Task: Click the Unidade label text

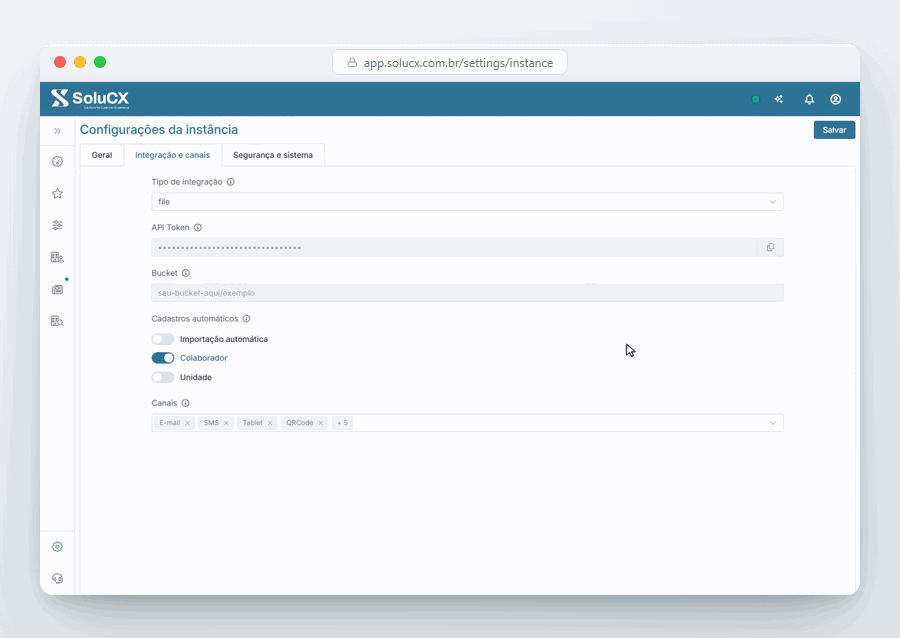Action: pos(196,377)
